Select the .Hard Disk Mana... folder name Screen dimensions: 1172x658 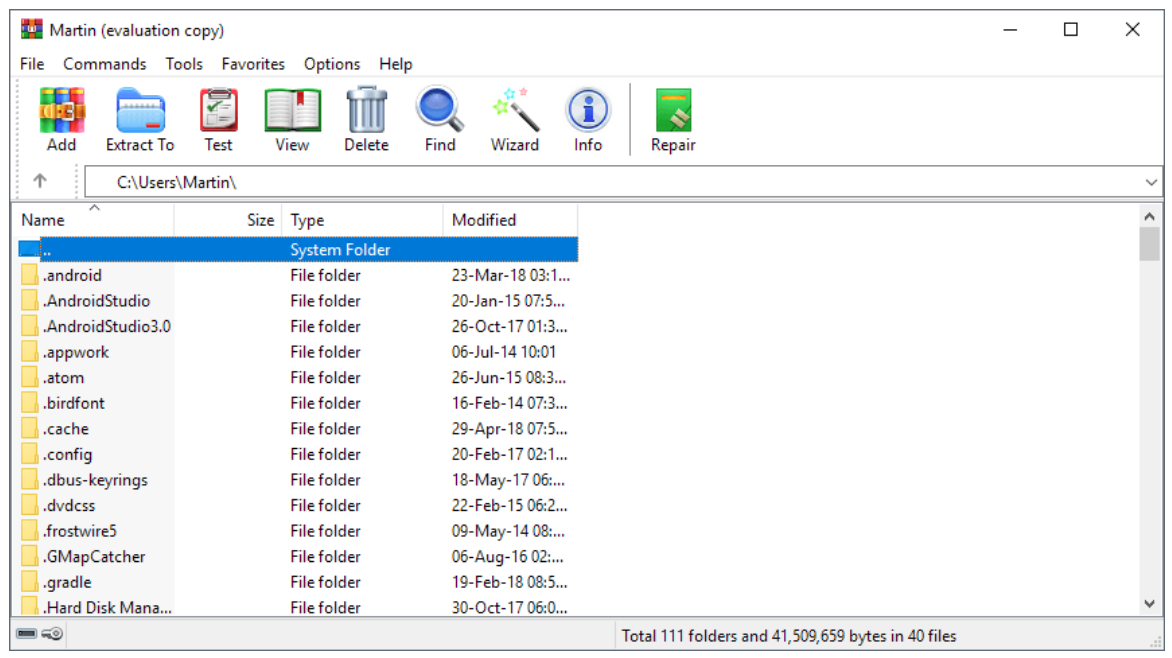point(108,607)
